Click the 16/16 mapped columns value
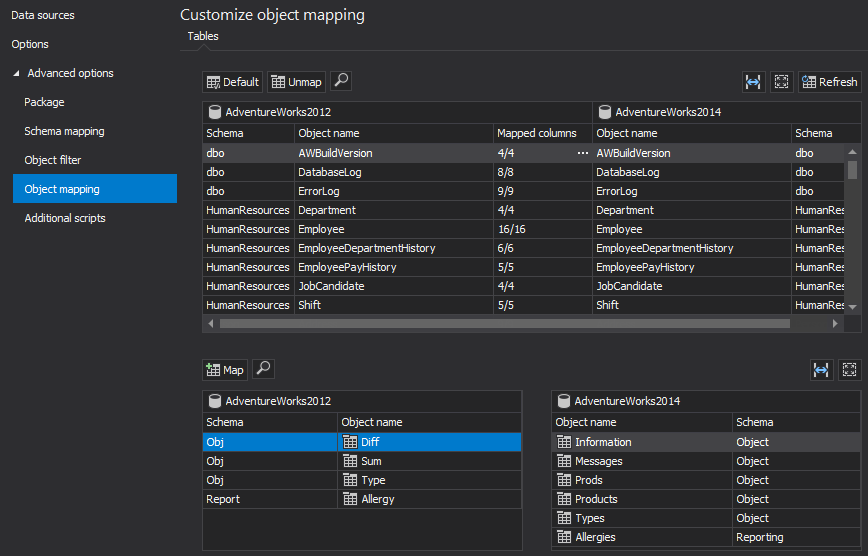This screenshot has height=556, width=868. [x=511, y=229]
